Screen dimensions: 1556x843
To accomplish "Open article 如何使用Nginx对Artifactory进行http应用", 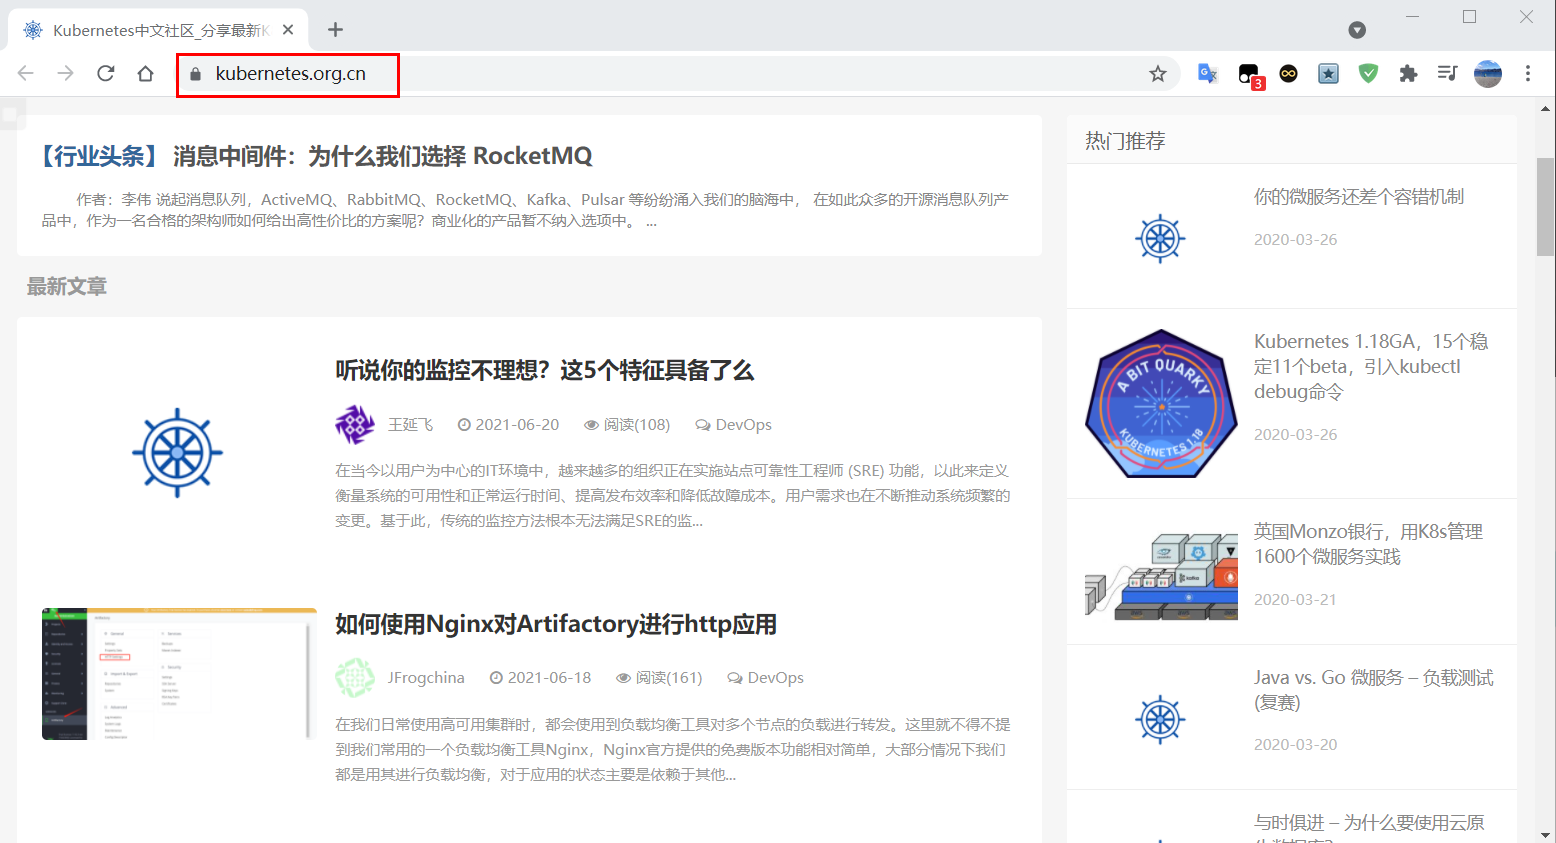I will pyautogui.click(x=556, y=625).
